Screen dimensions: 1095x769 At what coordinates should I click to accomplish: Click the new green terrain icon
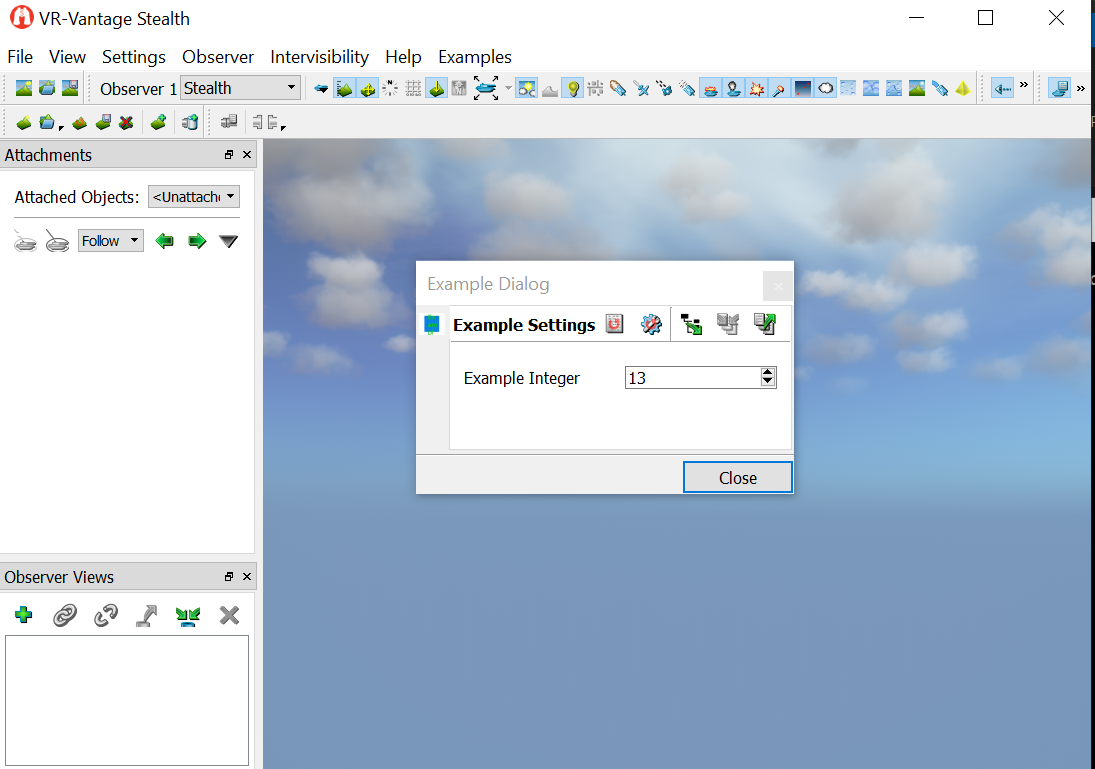pos(24,123)
